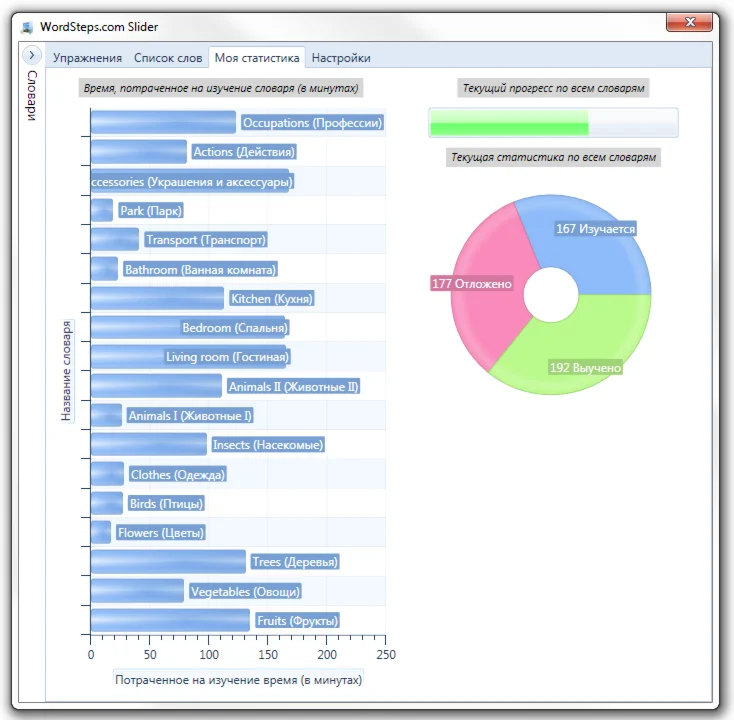Click the WordSteps.com Slider app icon
This screenshot has height=720, width=734.
tap(28, 28)
